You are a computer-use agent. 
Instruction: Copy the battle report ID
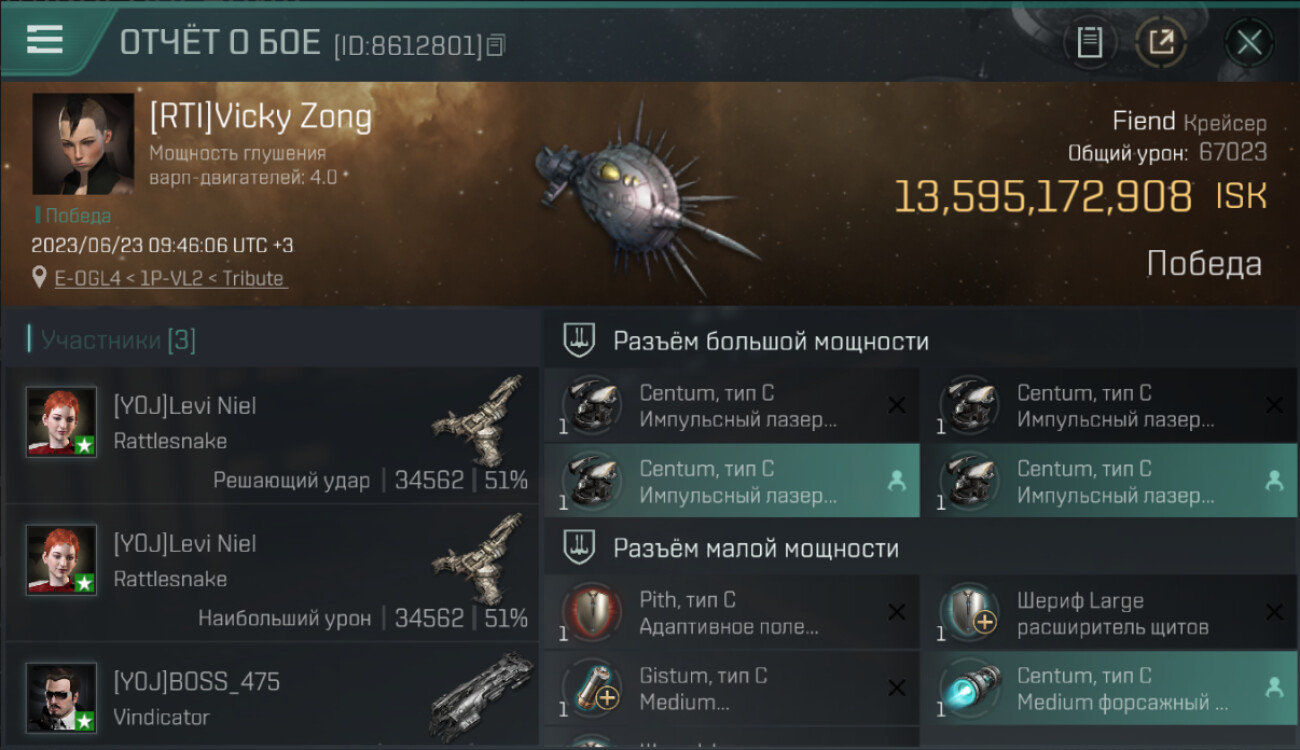[x=497, y=45]
